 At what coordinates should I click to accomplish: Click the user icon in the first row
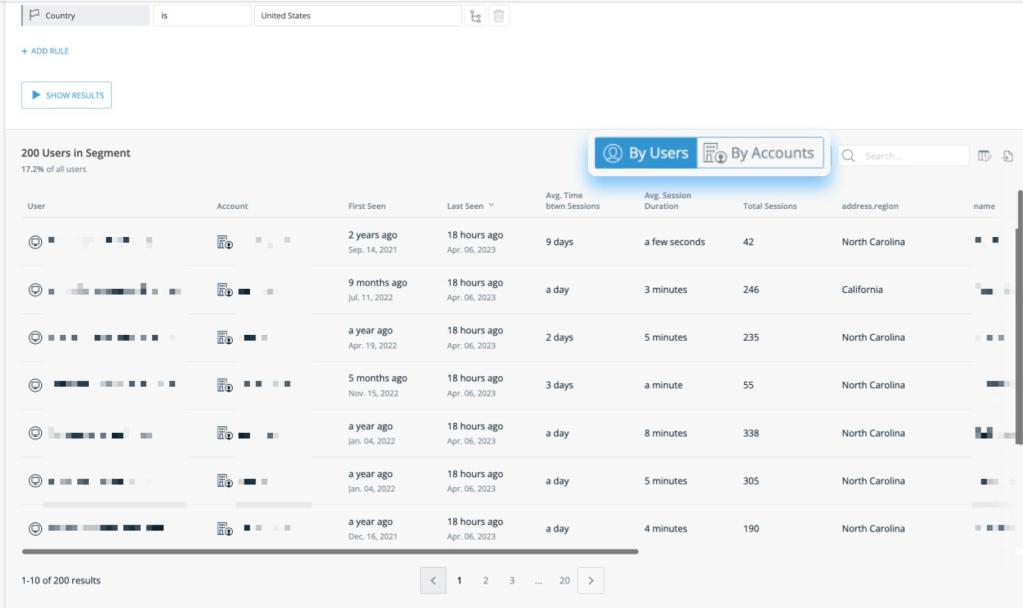point(35,242)
